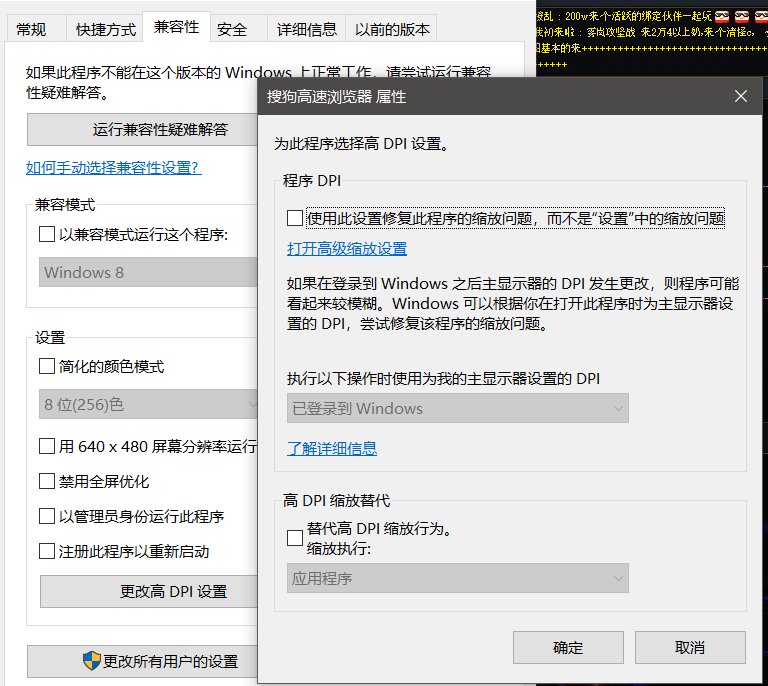Viewport: 768px width, 686px height.
Task: Open the Windows 8 compatibility dropdown
Action: pos(148,272)
